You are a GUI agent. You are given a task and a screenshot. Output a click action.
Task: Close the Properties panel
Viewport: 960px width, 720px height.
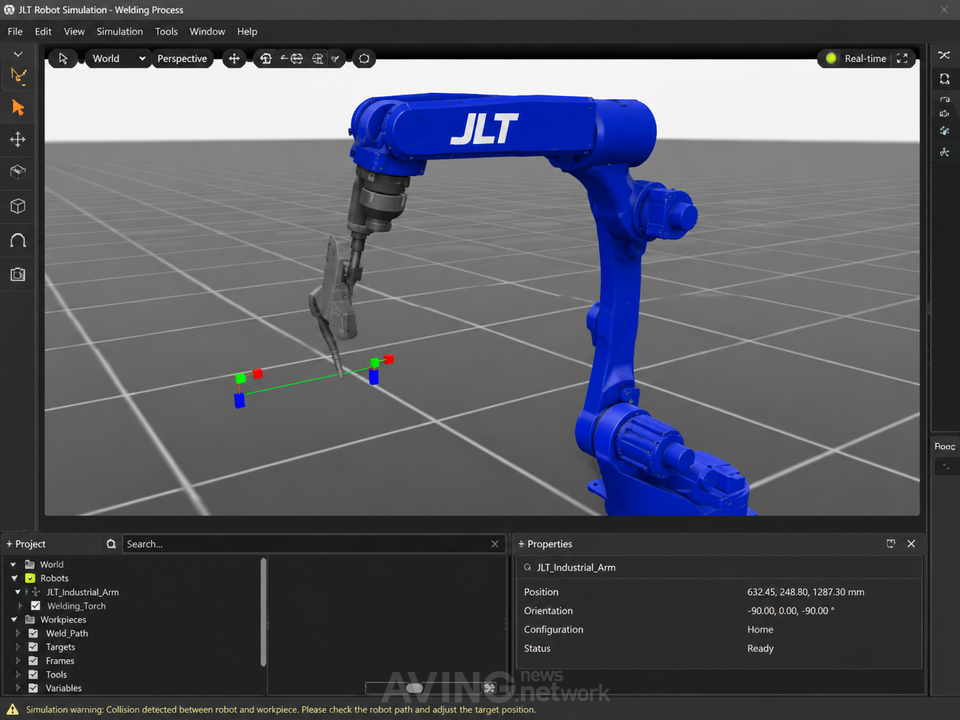pos(911,544)
